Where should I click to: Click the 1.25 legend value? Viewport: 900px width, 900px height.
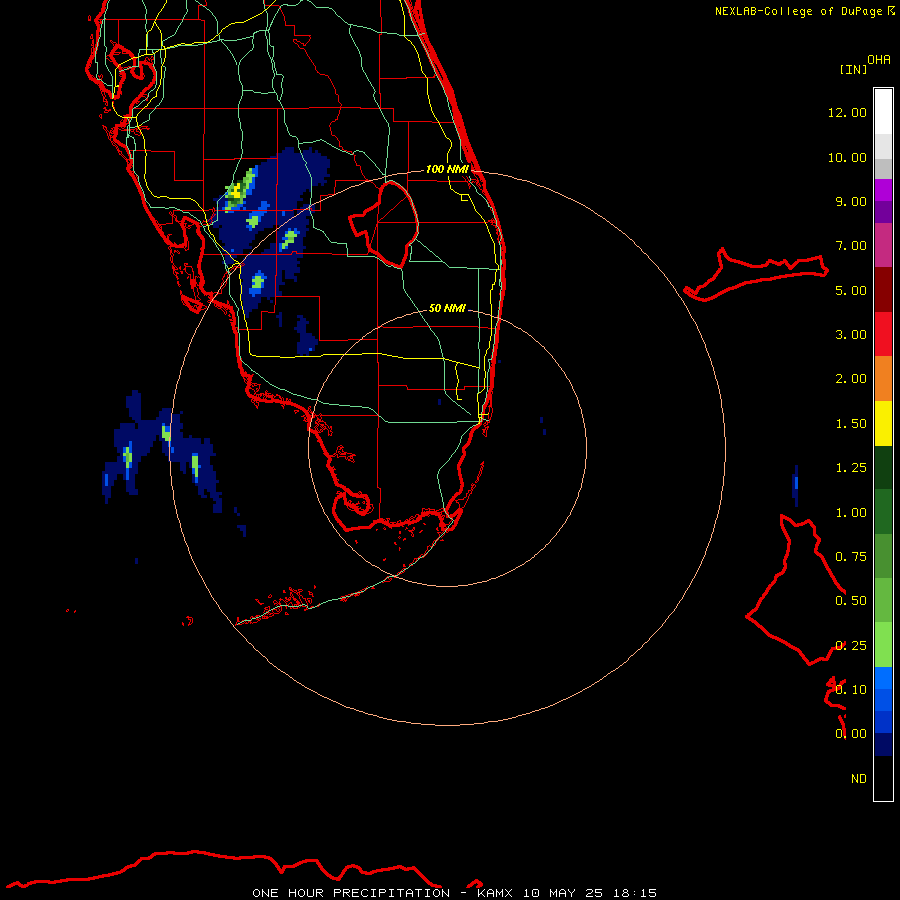[x=851, y=468]
